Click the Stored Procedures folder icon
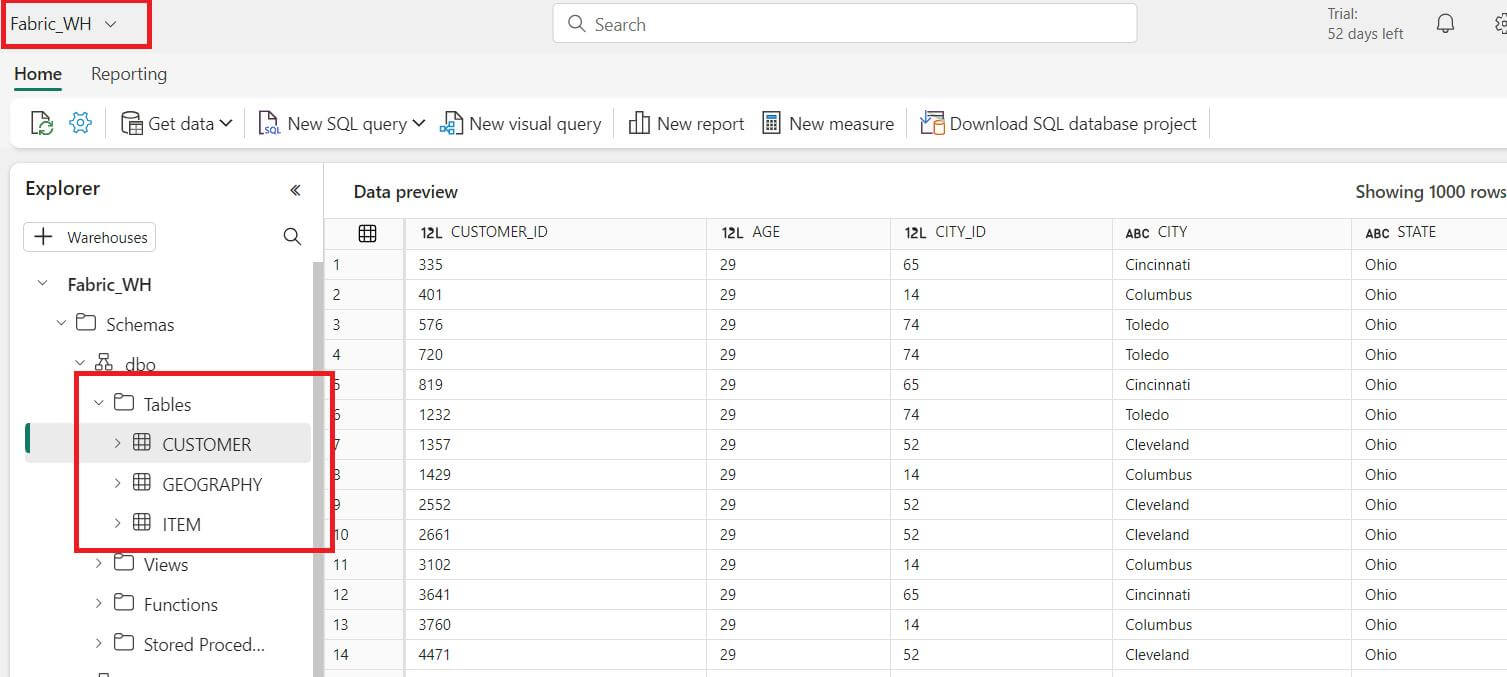This screenshot has width=1507, height=677. (124, 643)
